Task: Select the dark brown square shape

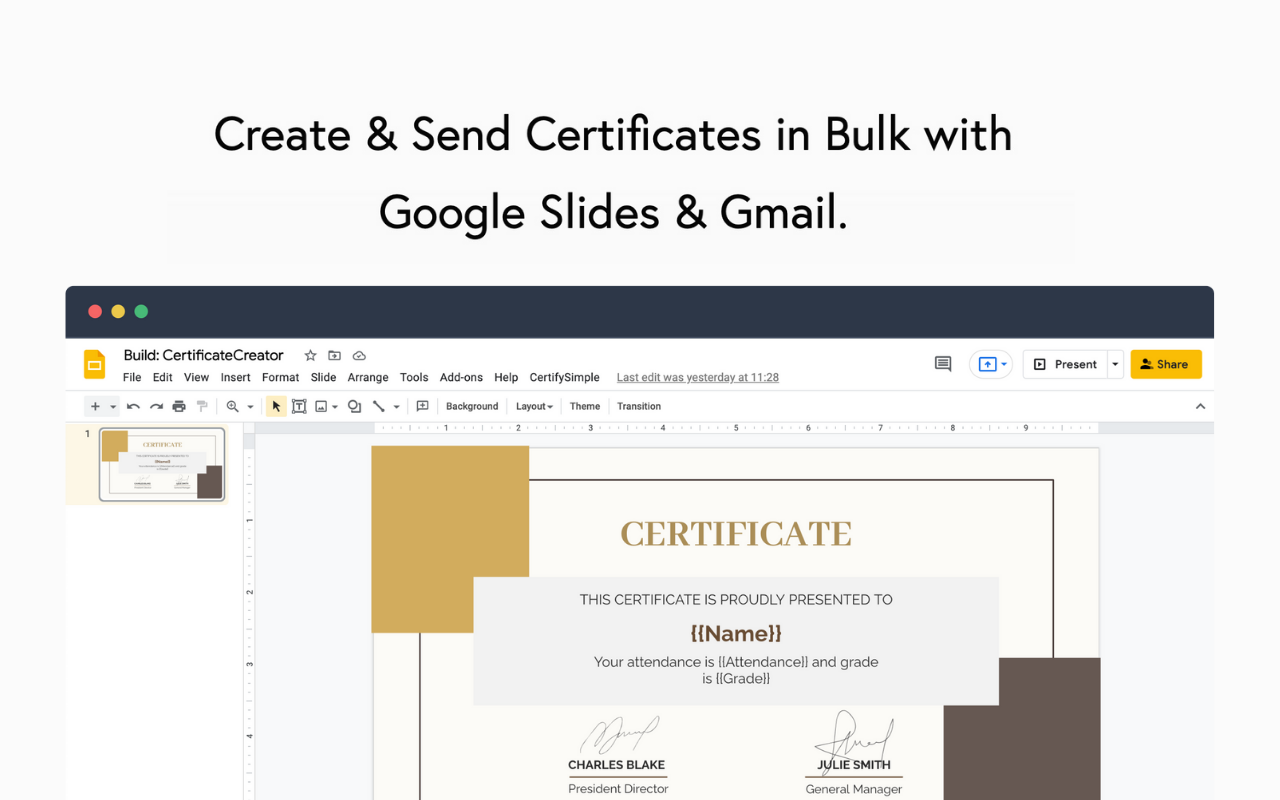Action: [1022, 729]
